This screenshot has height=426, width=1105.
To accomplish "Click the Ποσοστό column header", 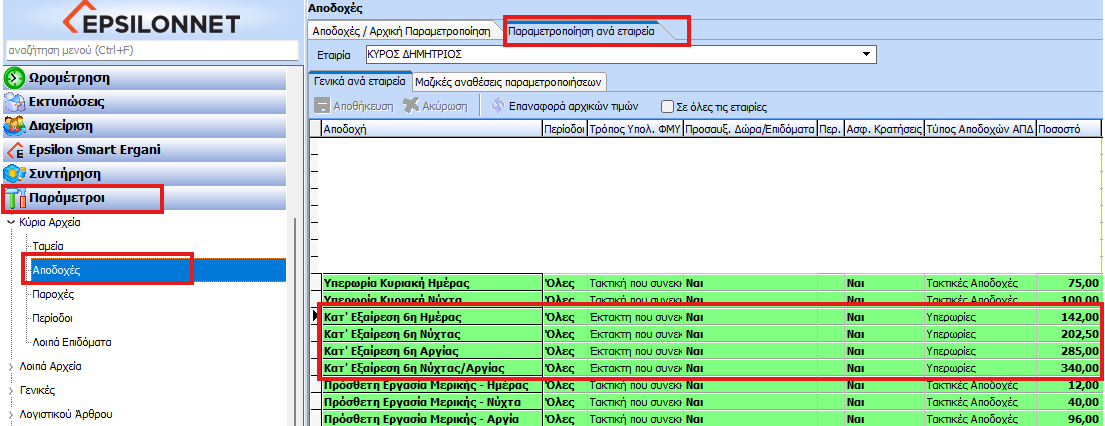I will tap(1068, 129).
